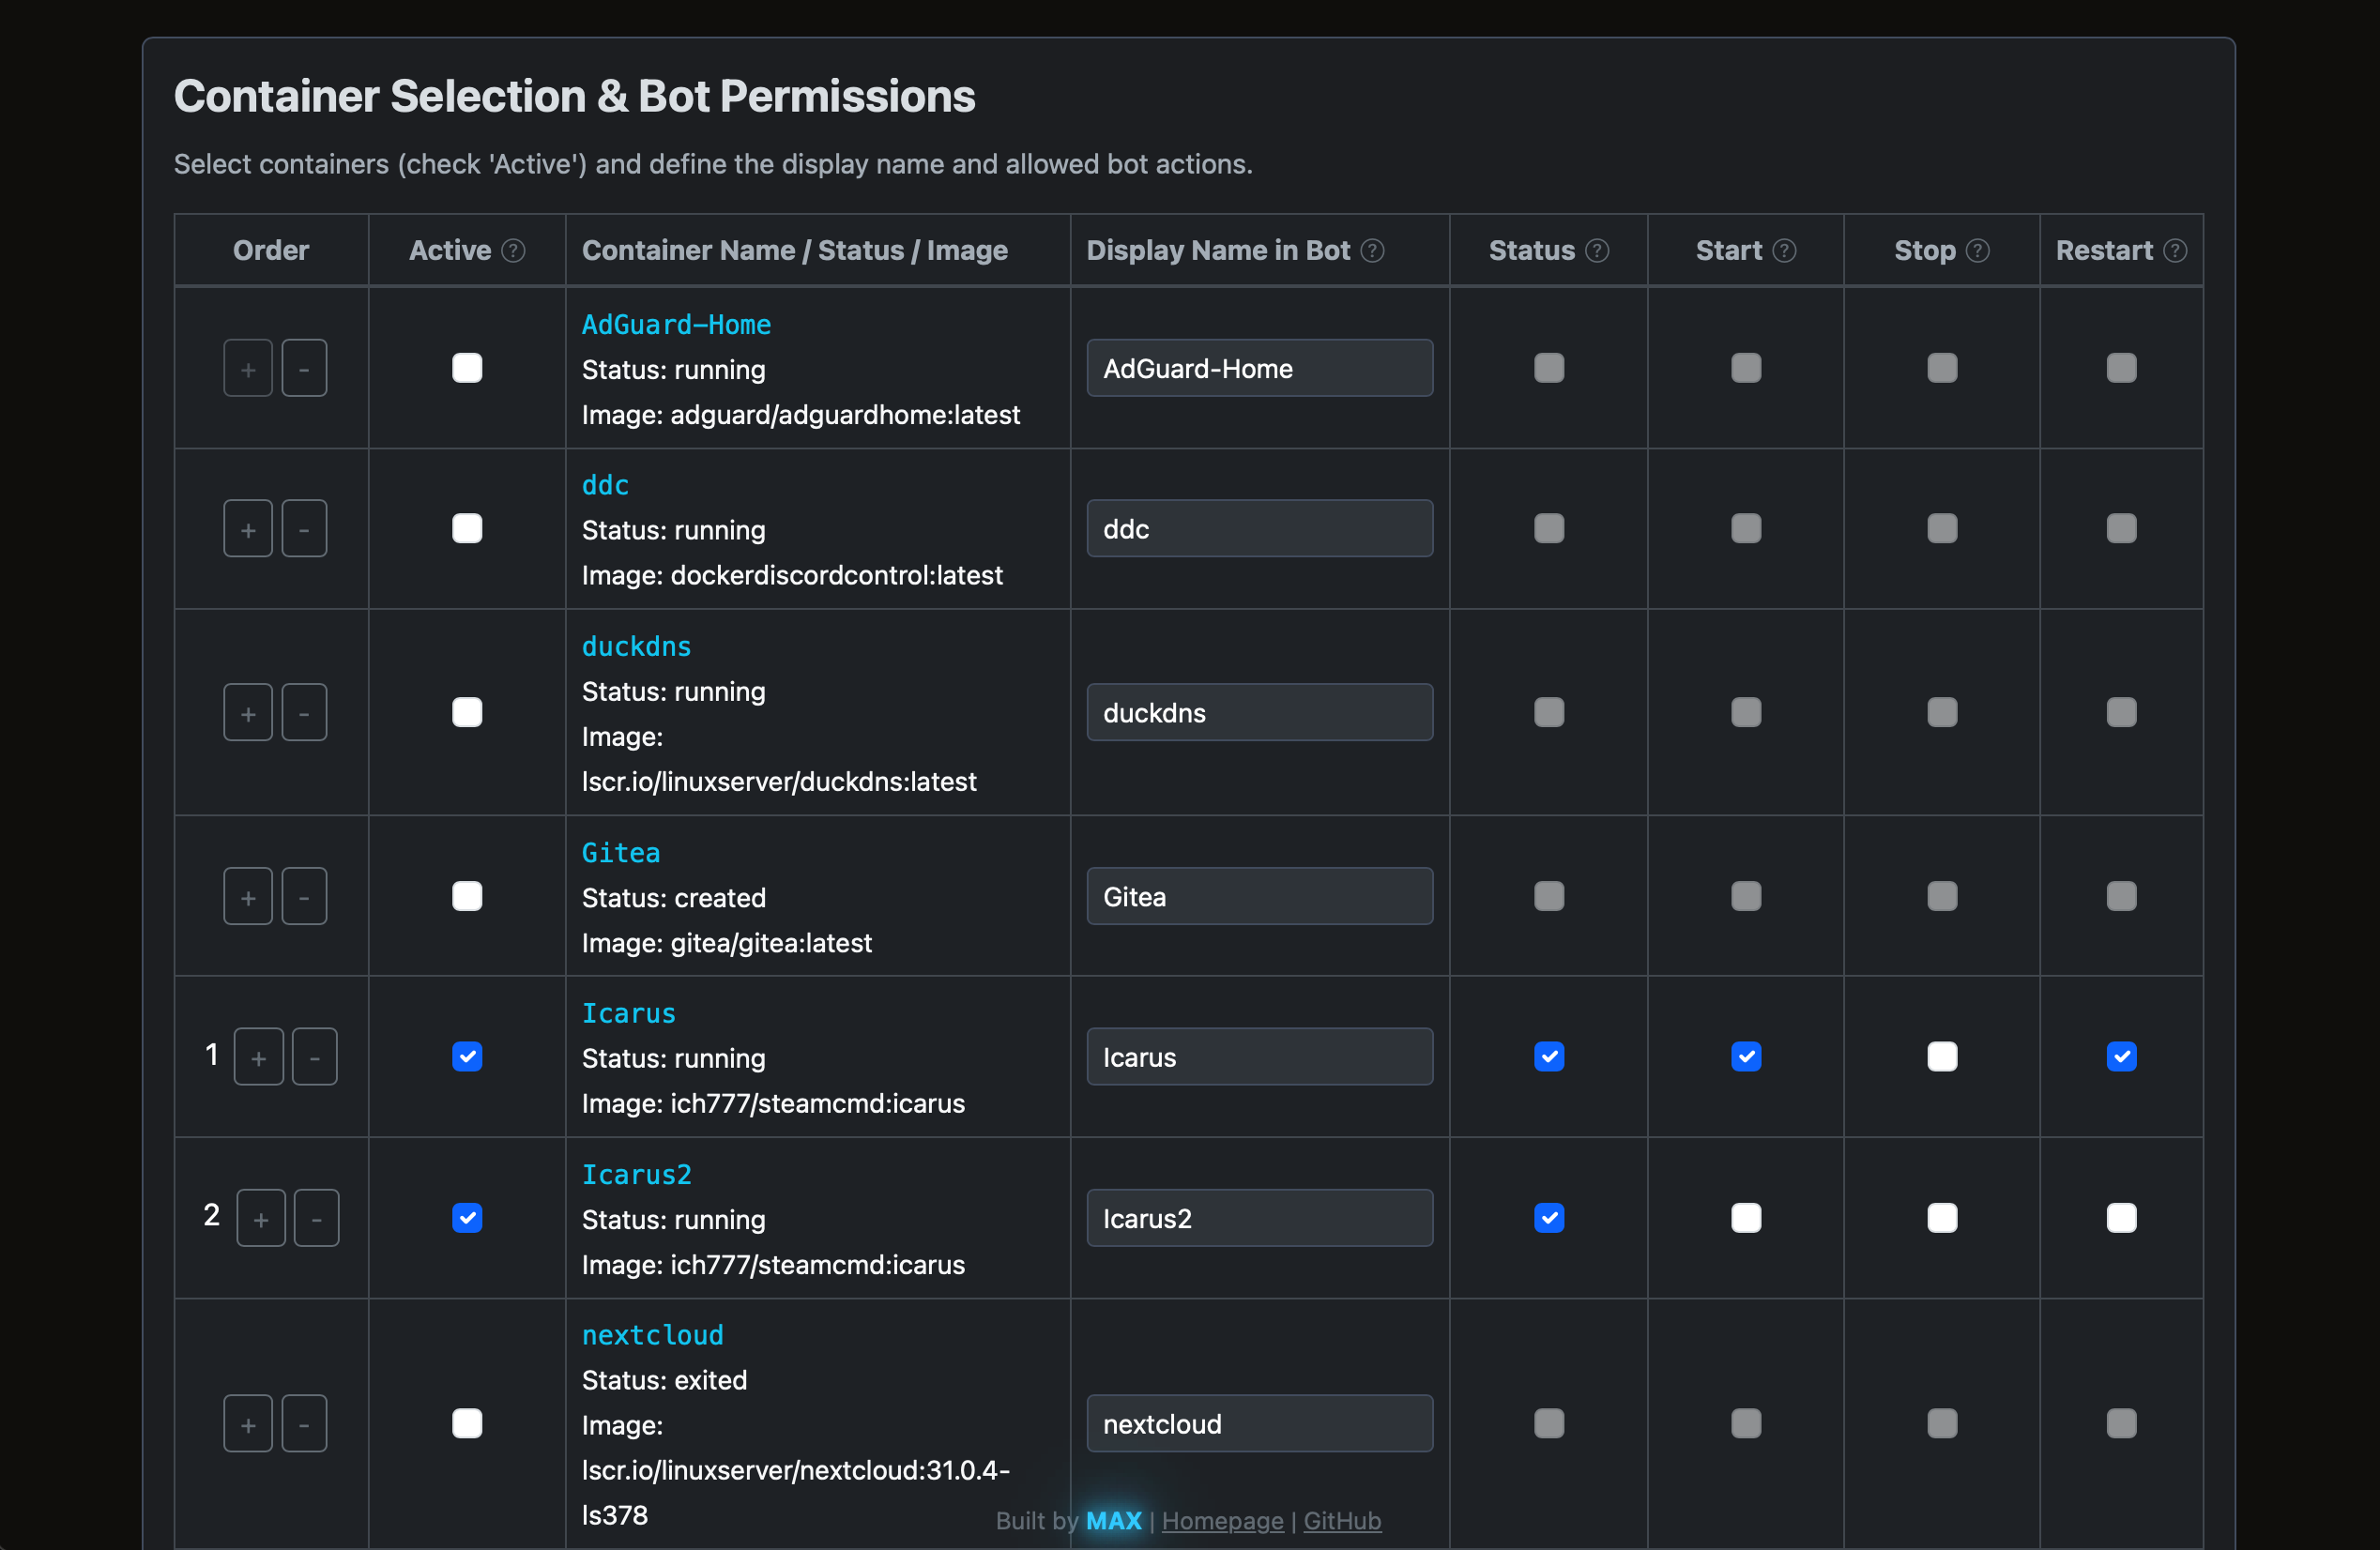
Task: Click 'Status: exited' text for nextcloud
Action: click(664, 1380)
